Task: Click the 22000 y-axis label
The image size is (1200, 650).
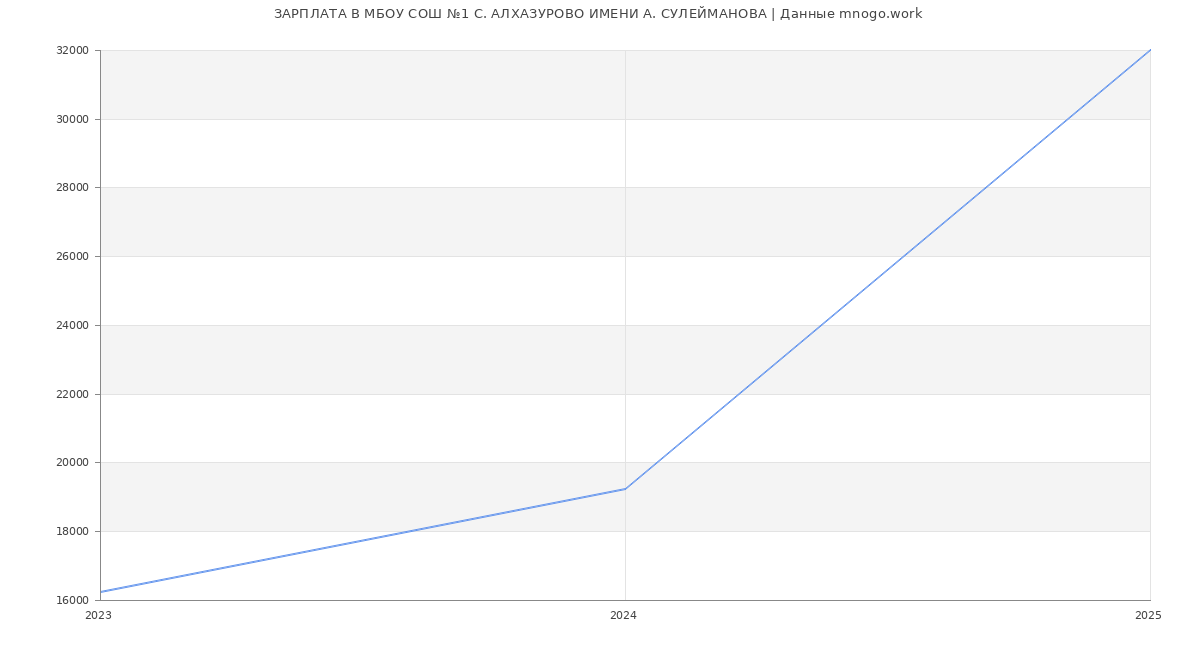Action: pyautogui.click(x=72, y=394)
